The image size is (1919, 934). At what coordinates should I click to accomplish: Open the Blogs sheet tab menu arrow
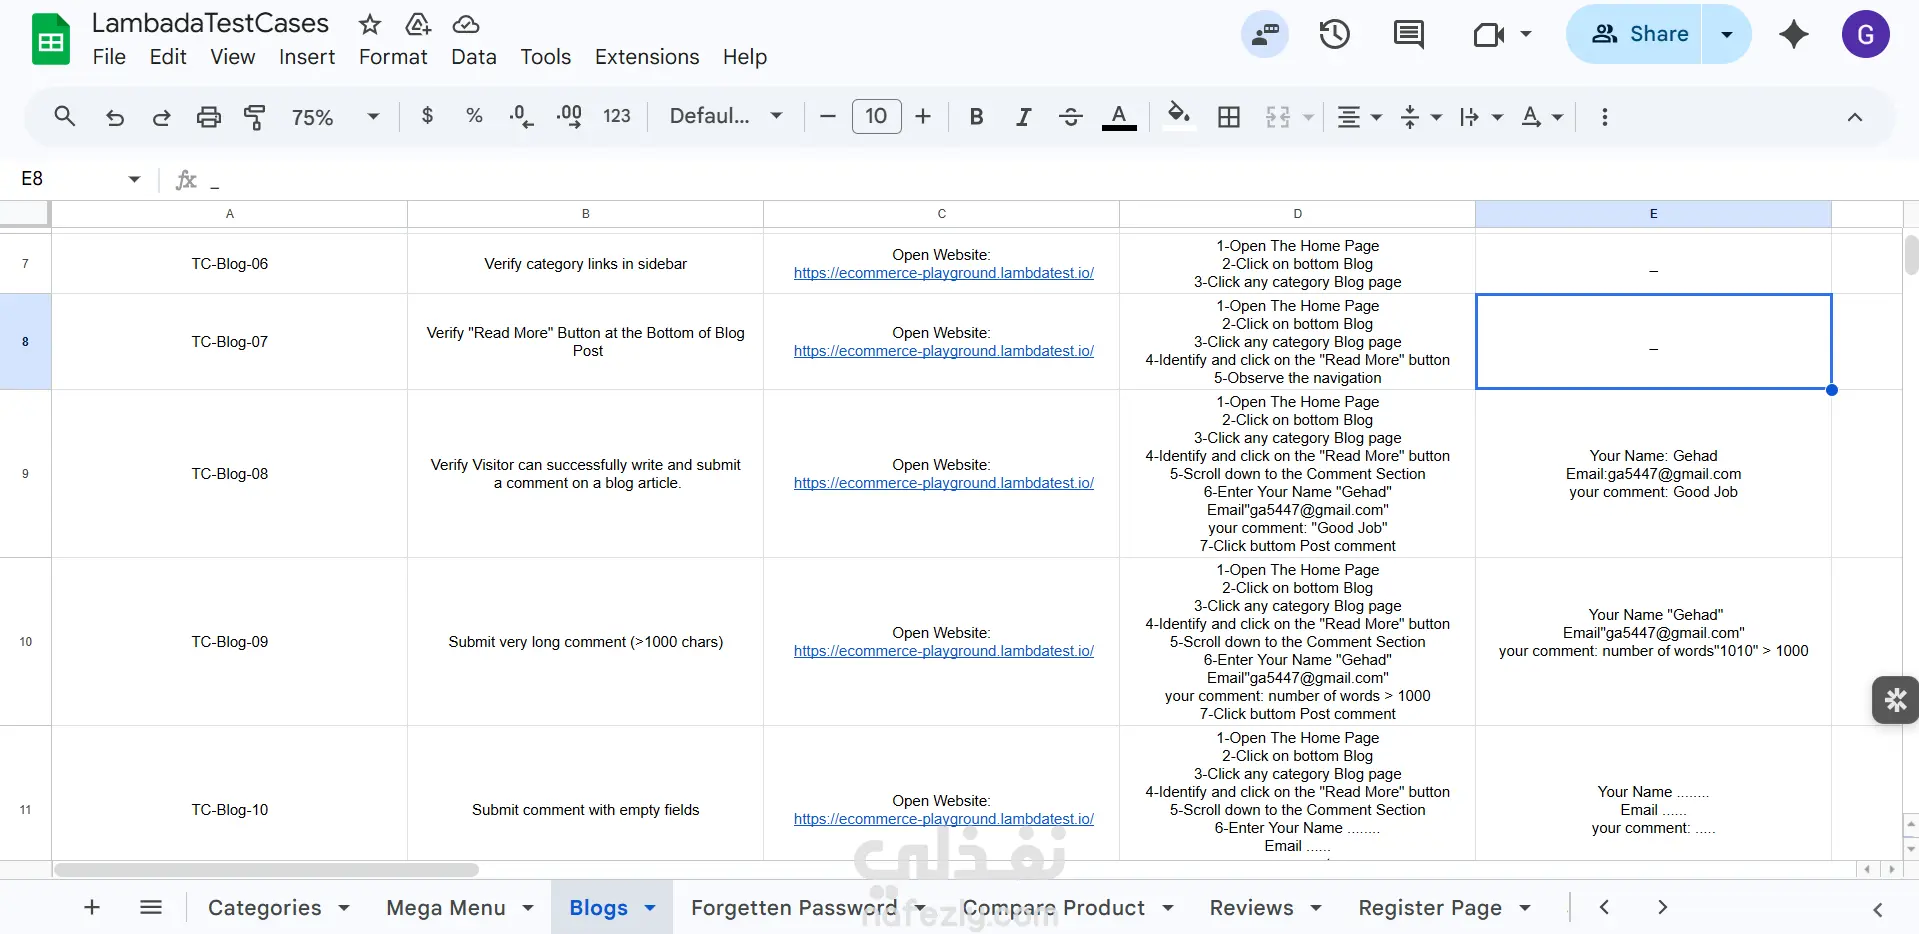coord(650,908)
